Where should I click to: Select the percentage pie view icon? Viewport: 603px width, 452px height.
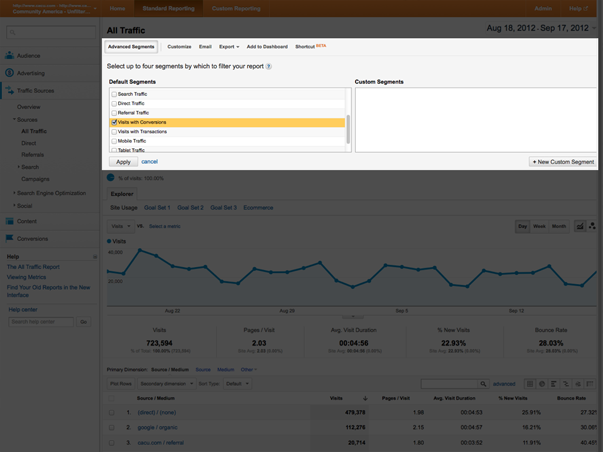541,384
